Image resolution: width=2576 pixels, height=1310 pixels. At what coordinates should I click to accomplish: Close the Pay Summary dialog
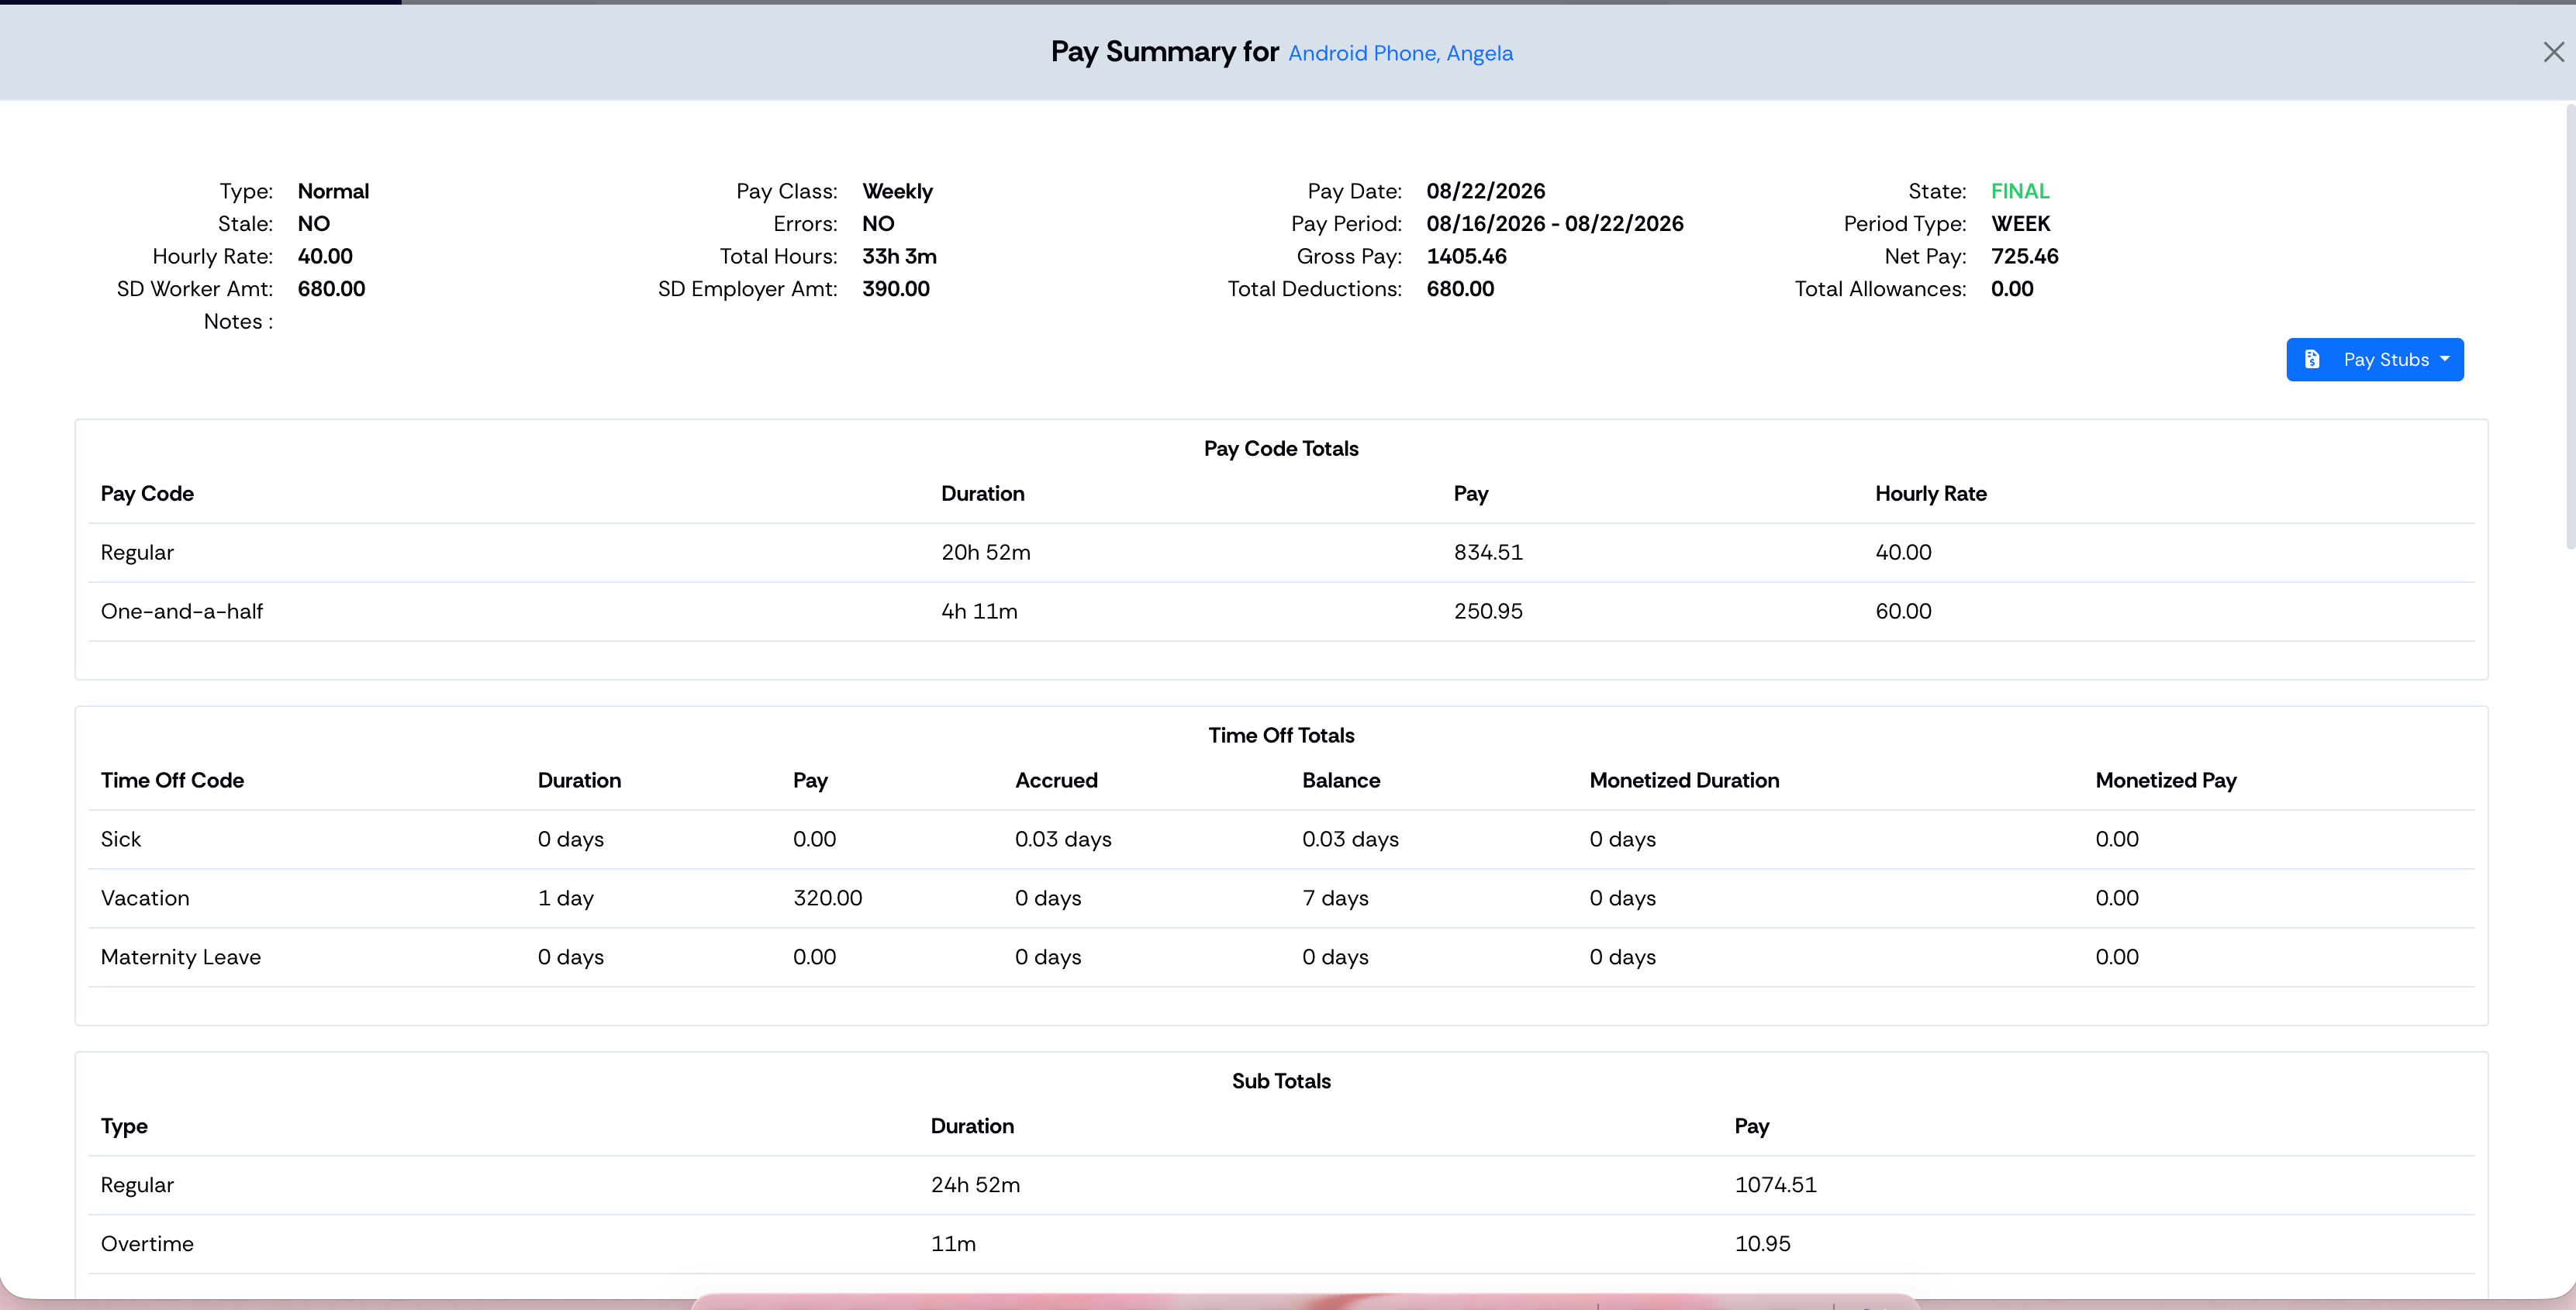[2553, 52]
